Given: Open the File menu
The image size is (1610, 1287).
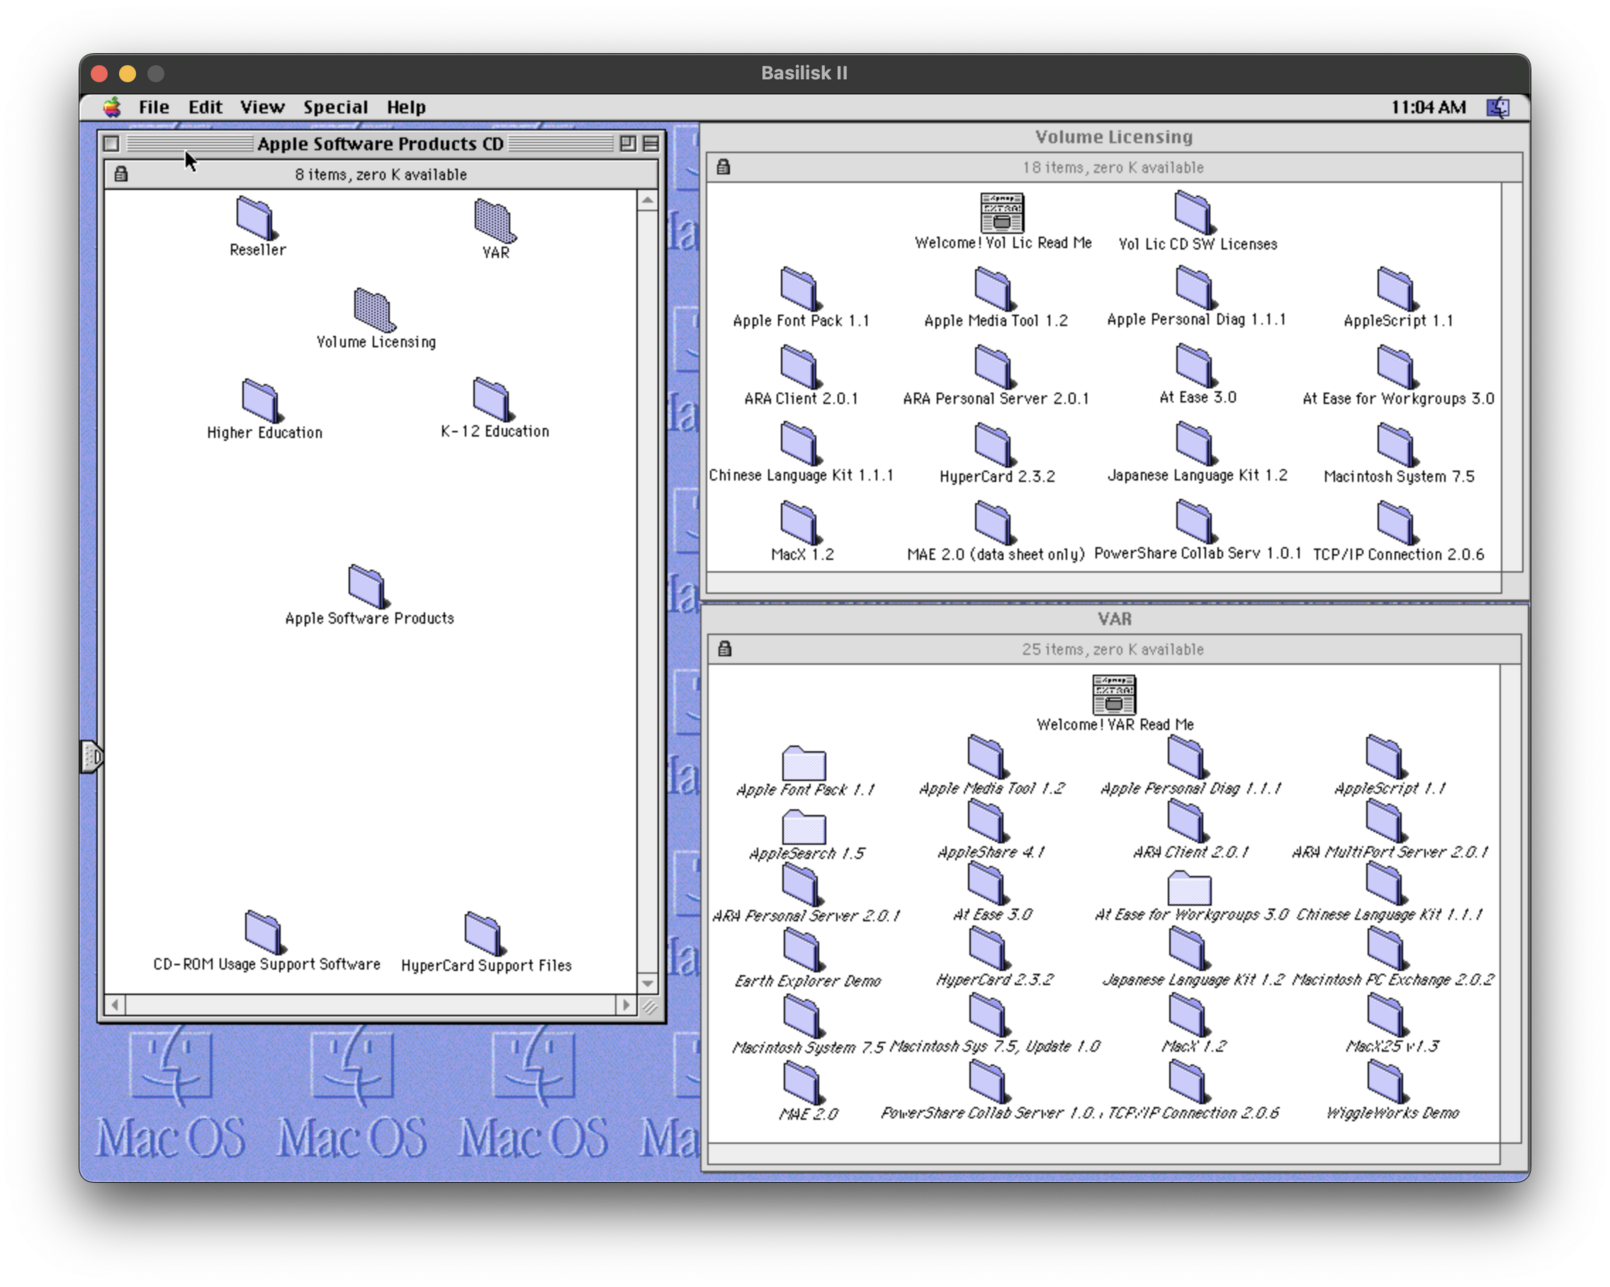Looking at the screenshot, I should 153,107.
